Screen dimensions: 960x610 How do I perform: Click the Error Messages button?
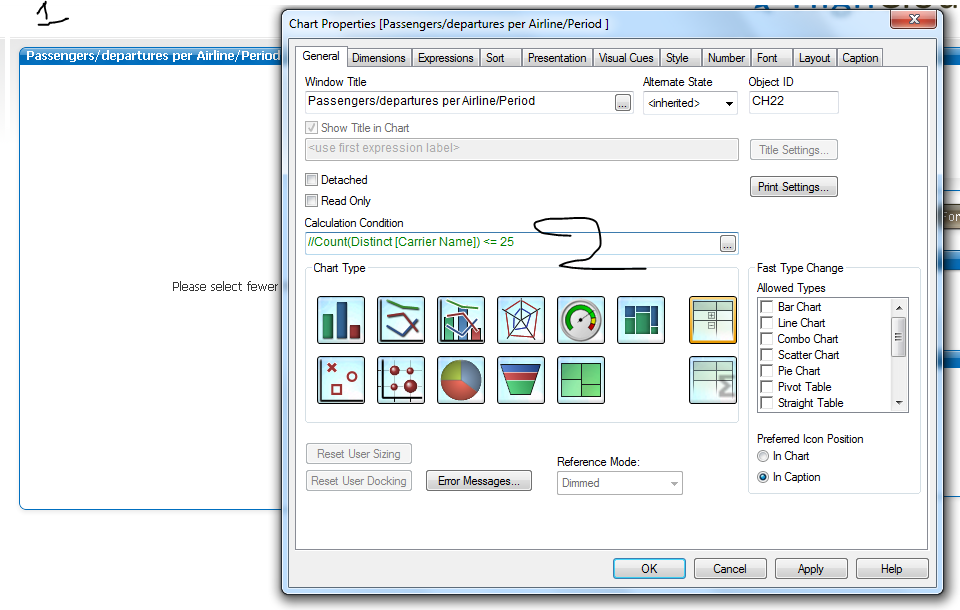[479, 481]
